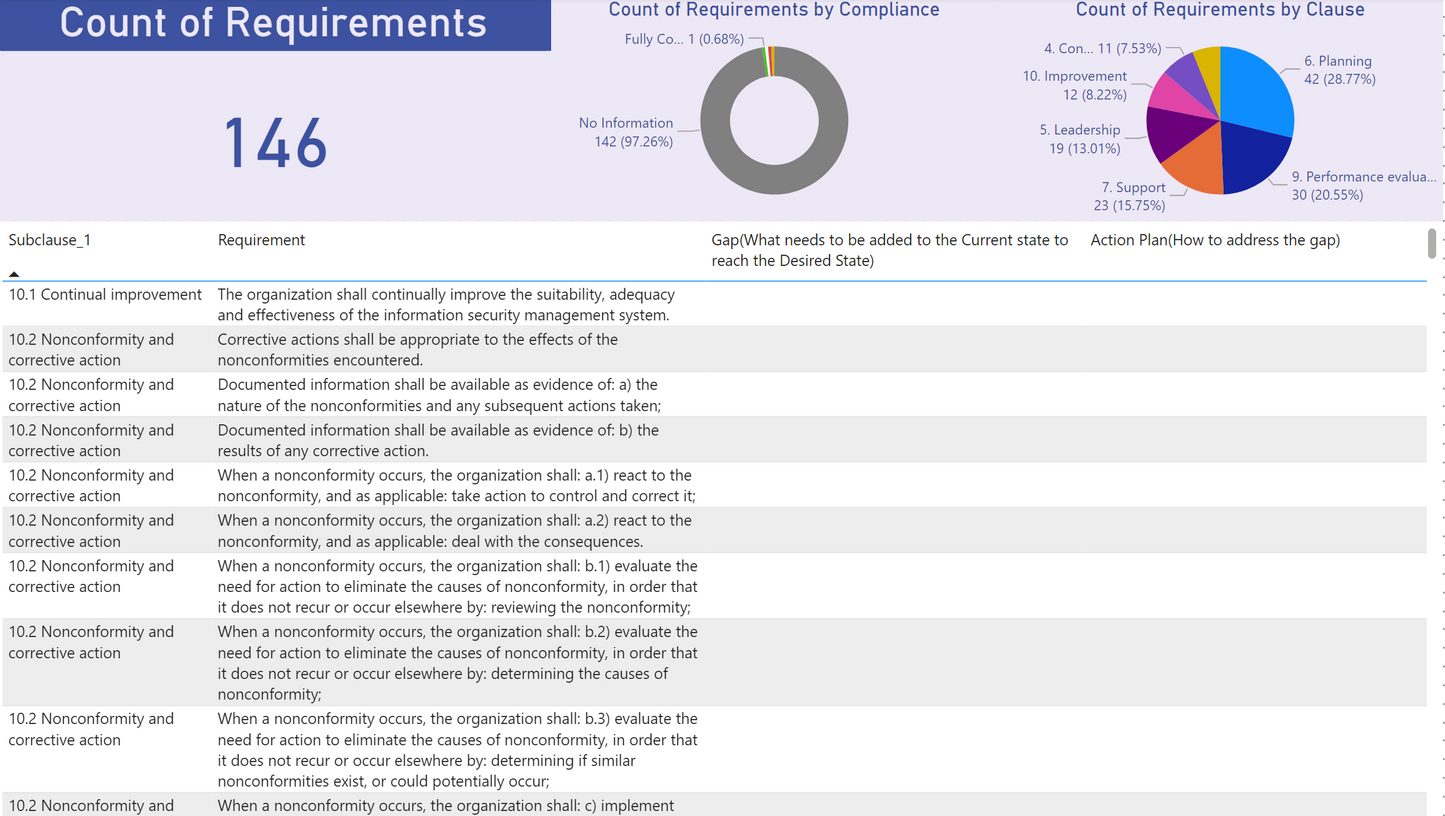Click the '6. Planning' pie chart label

click(1337, 61)
